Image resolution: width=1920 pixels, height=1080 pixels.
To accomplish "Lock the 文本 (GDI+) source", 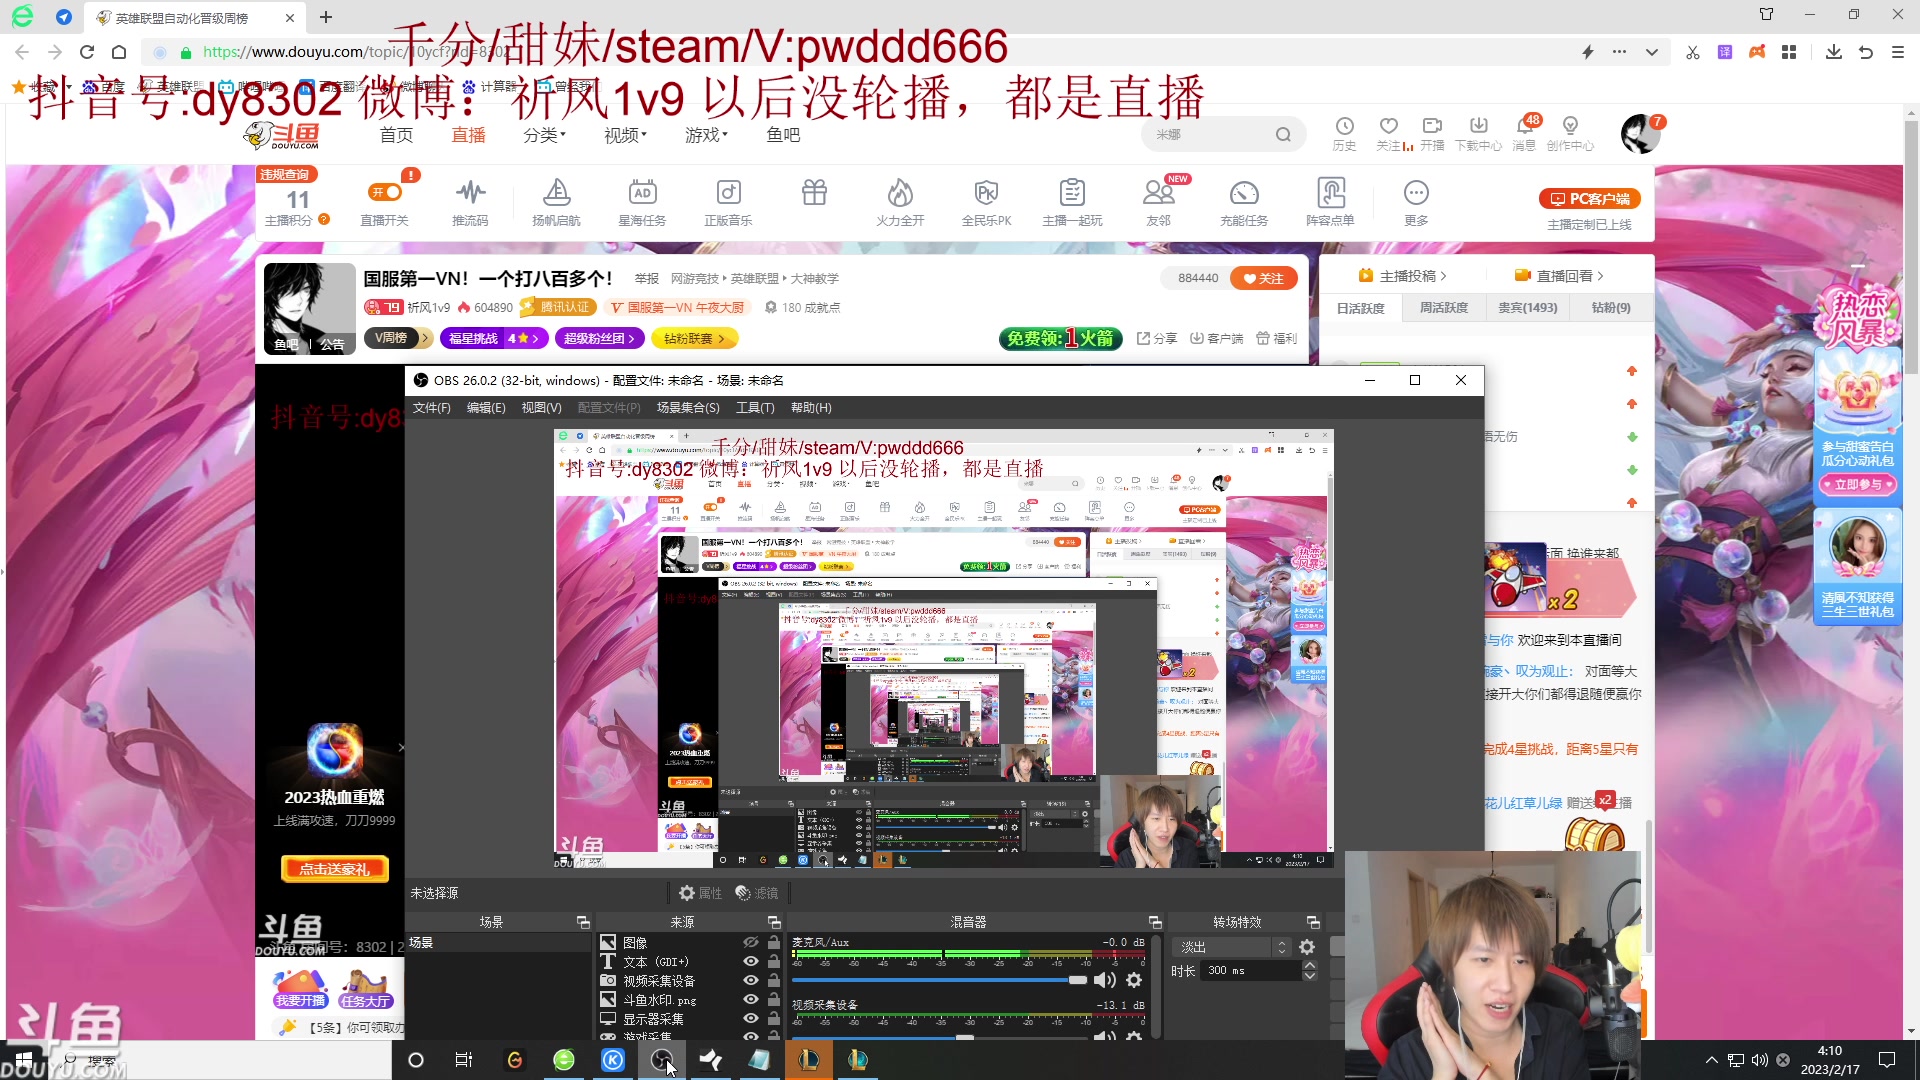I will [774, 961].
